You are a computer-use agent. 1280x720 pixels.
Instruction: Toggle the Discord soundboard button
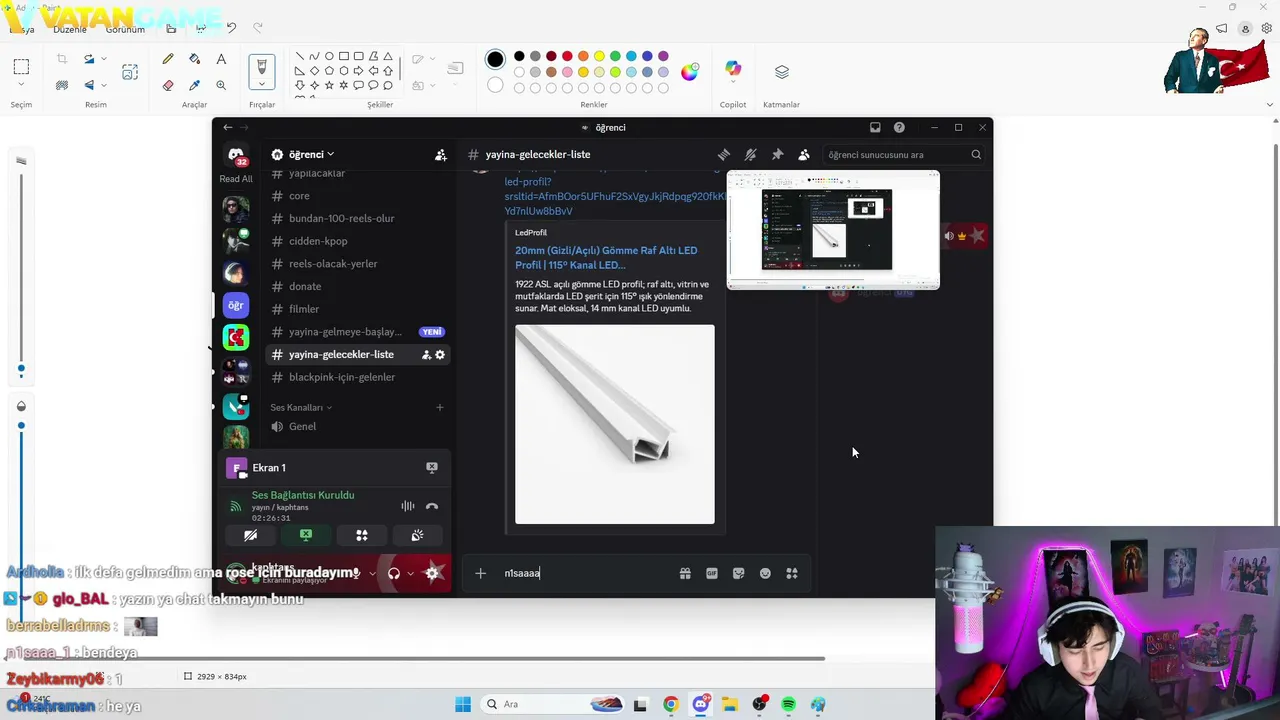click(417, 535)
